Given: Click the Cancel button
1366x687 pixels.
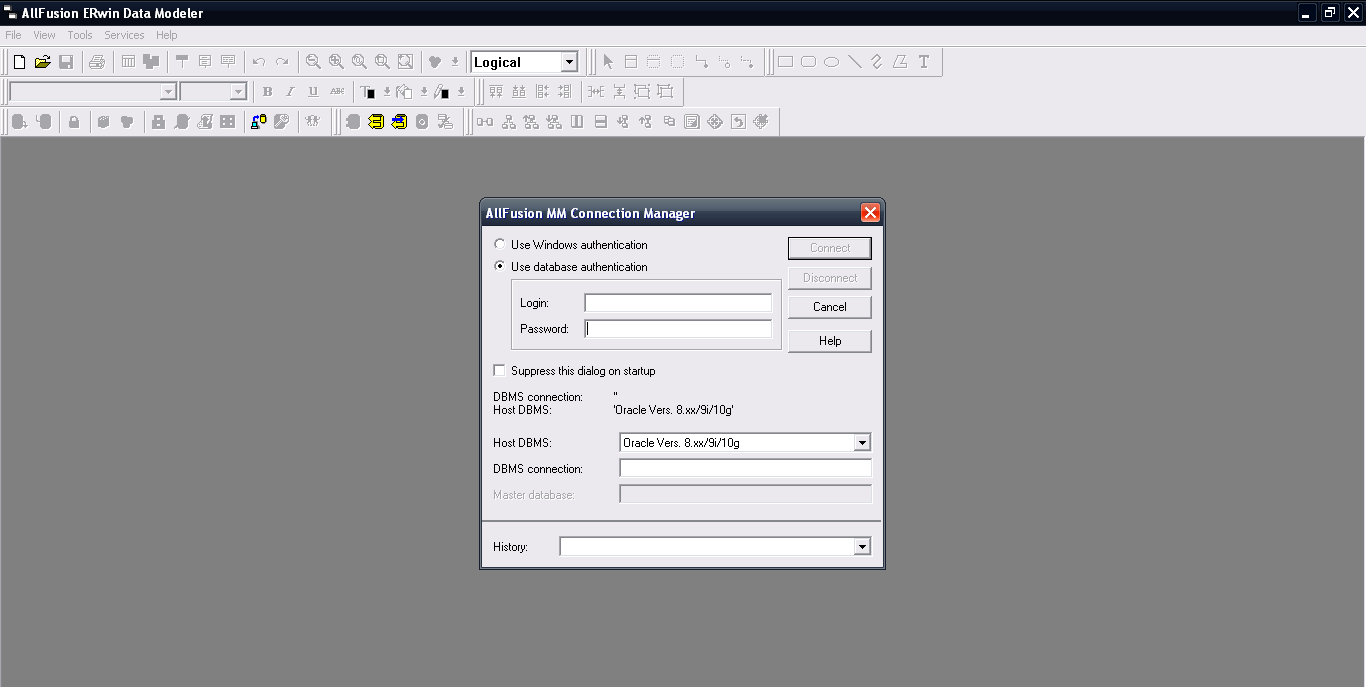Looking at the screenshot, I should coord(830,307).
